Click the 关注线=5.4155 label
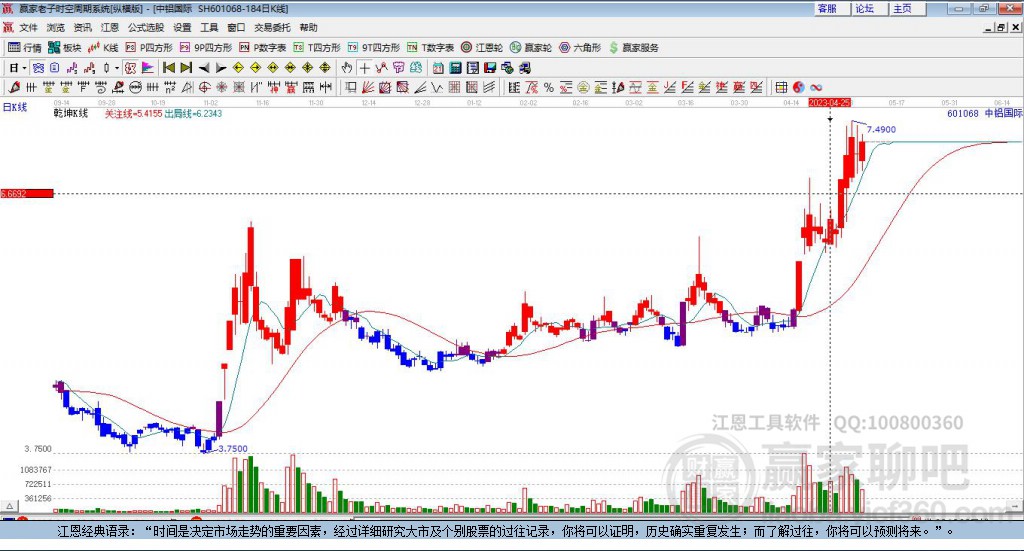 (x=133, y=114)
